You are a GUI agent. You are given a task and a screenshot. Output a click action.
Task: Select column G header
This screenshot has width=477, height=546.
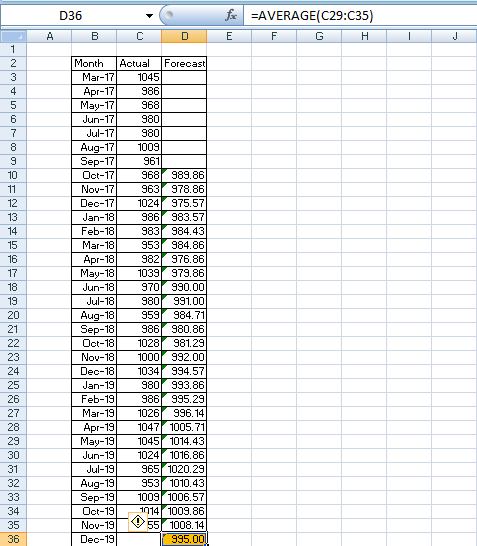click(x=319, y=36)
